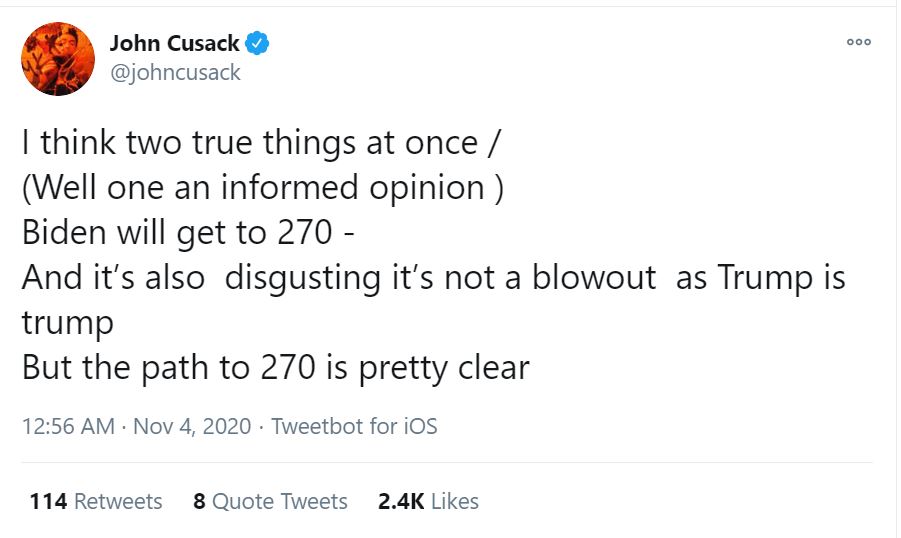View the Likes list
The image size is (901, 538).
pos(455,501)
